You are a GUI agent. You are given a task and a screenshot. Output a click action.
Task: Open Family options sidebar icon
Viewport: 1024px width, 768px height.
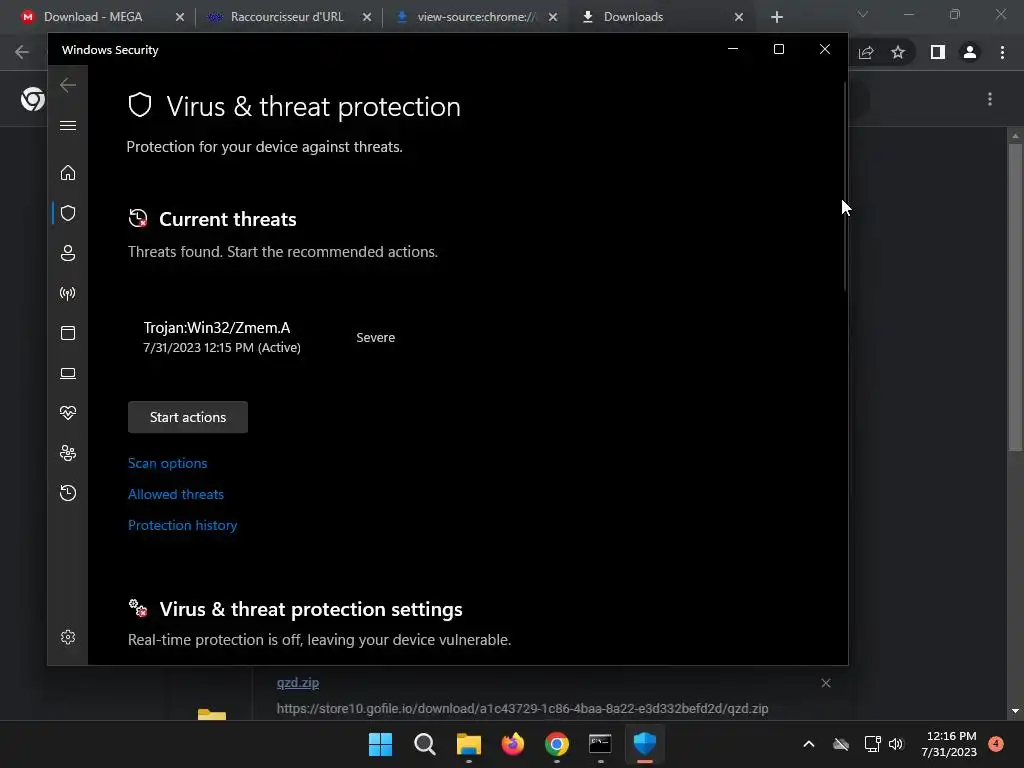(x=68, y=453)
